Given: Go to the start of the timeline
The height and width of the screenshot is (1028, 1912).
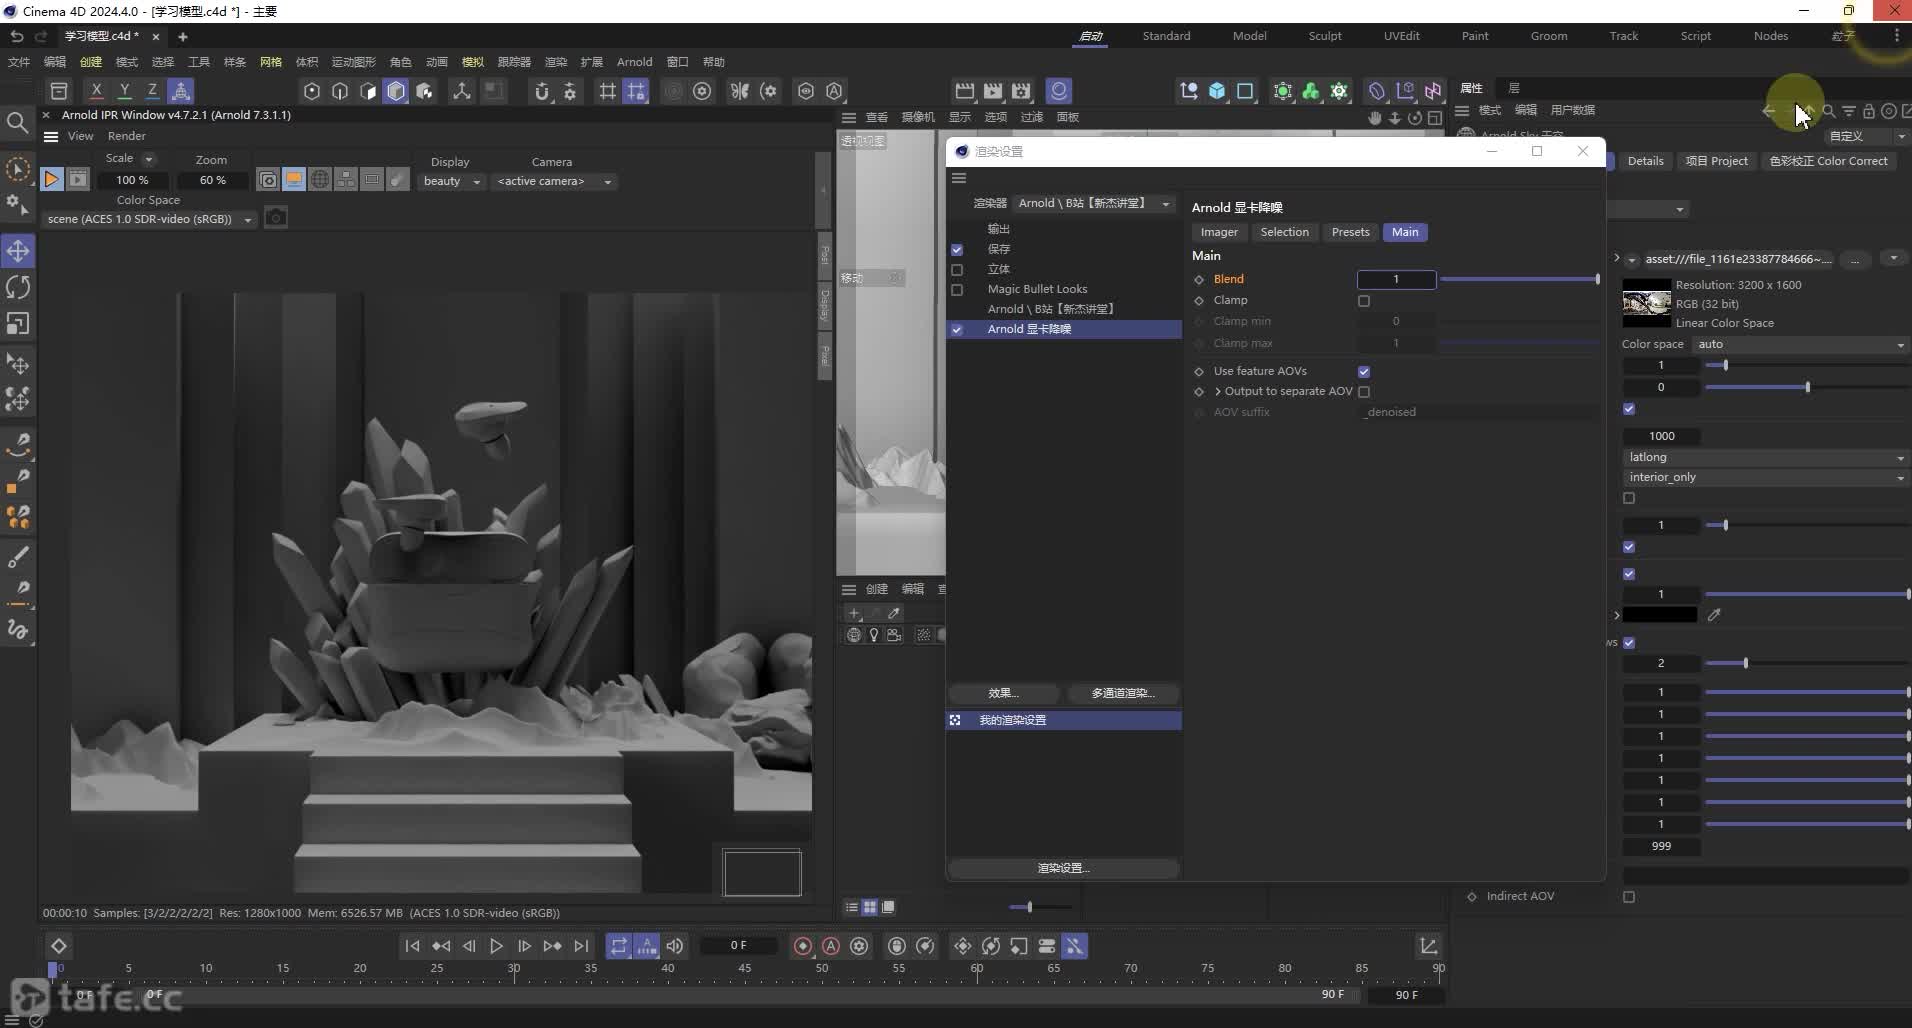Looking at the screenshot, I should click(x=412, y=946).
